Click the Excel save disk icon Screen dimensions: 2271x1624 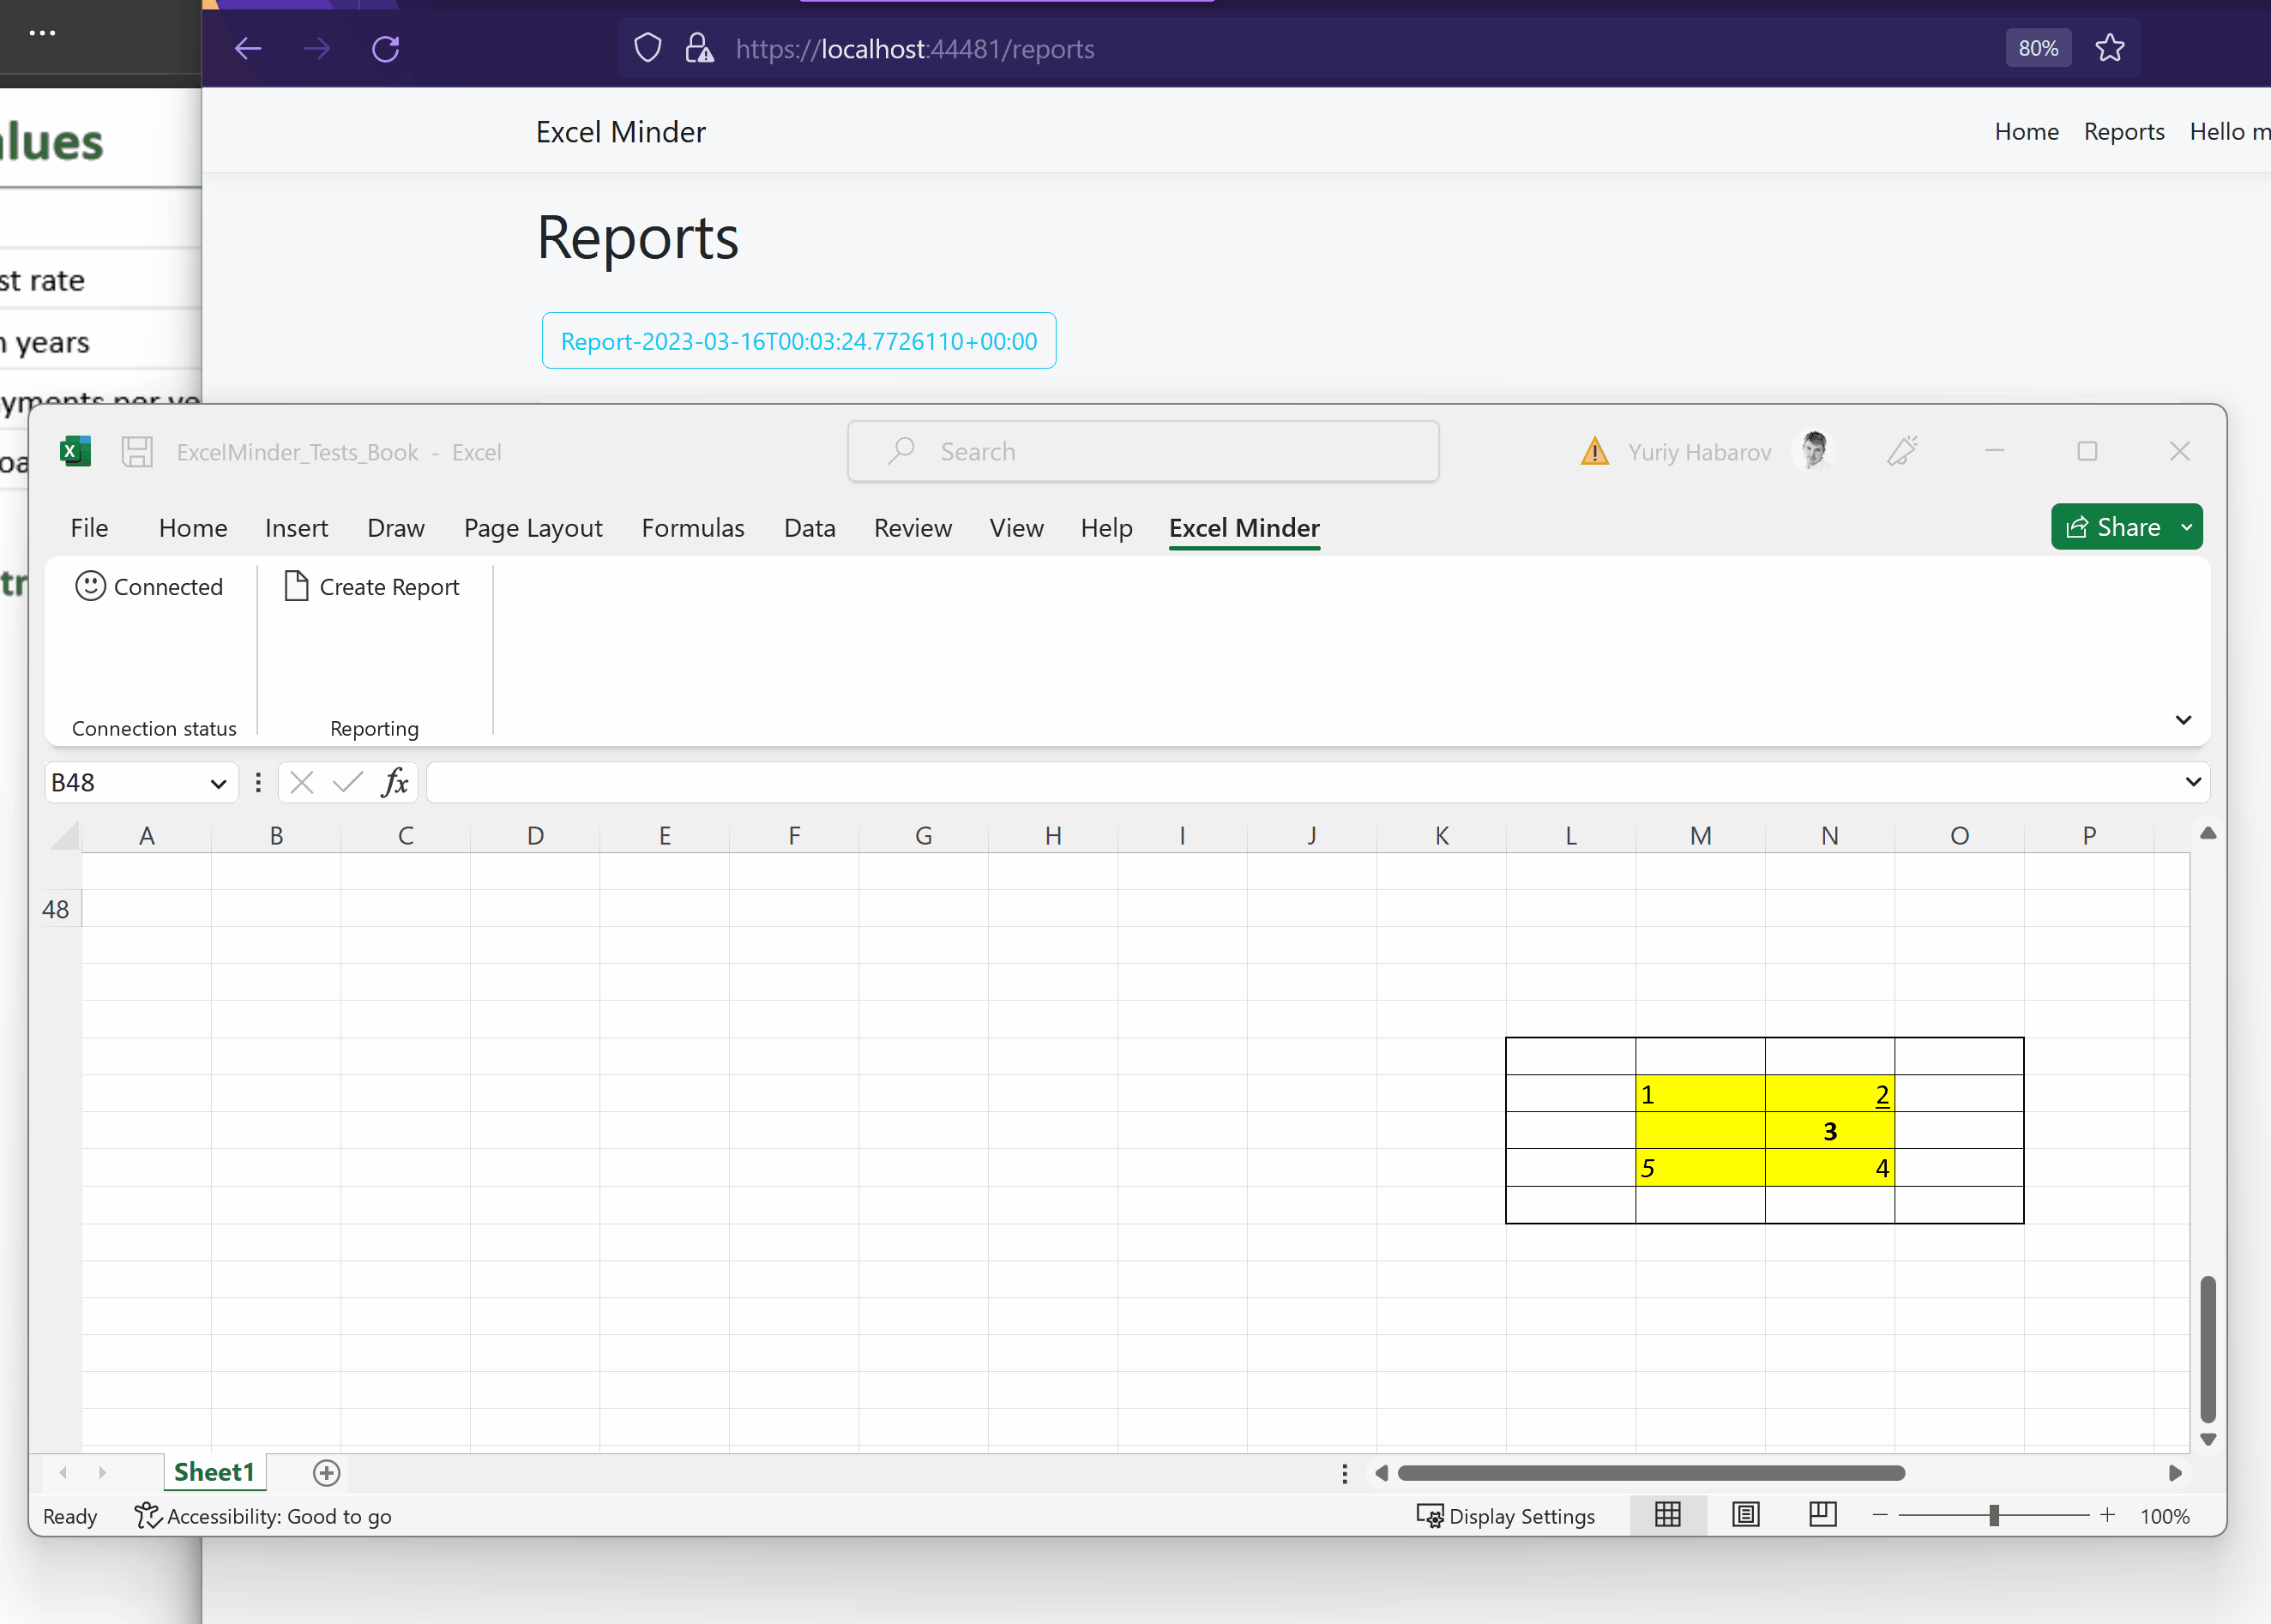[x=137, y=452]
